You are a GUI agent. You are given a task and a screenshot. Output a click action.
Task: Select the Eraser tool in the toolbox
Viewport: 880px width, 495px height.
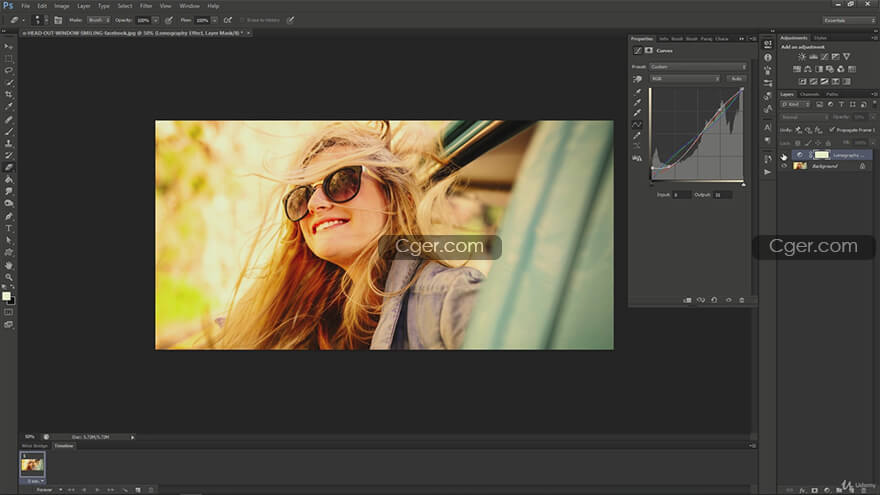pyautogui.click(x=8, y=167)
